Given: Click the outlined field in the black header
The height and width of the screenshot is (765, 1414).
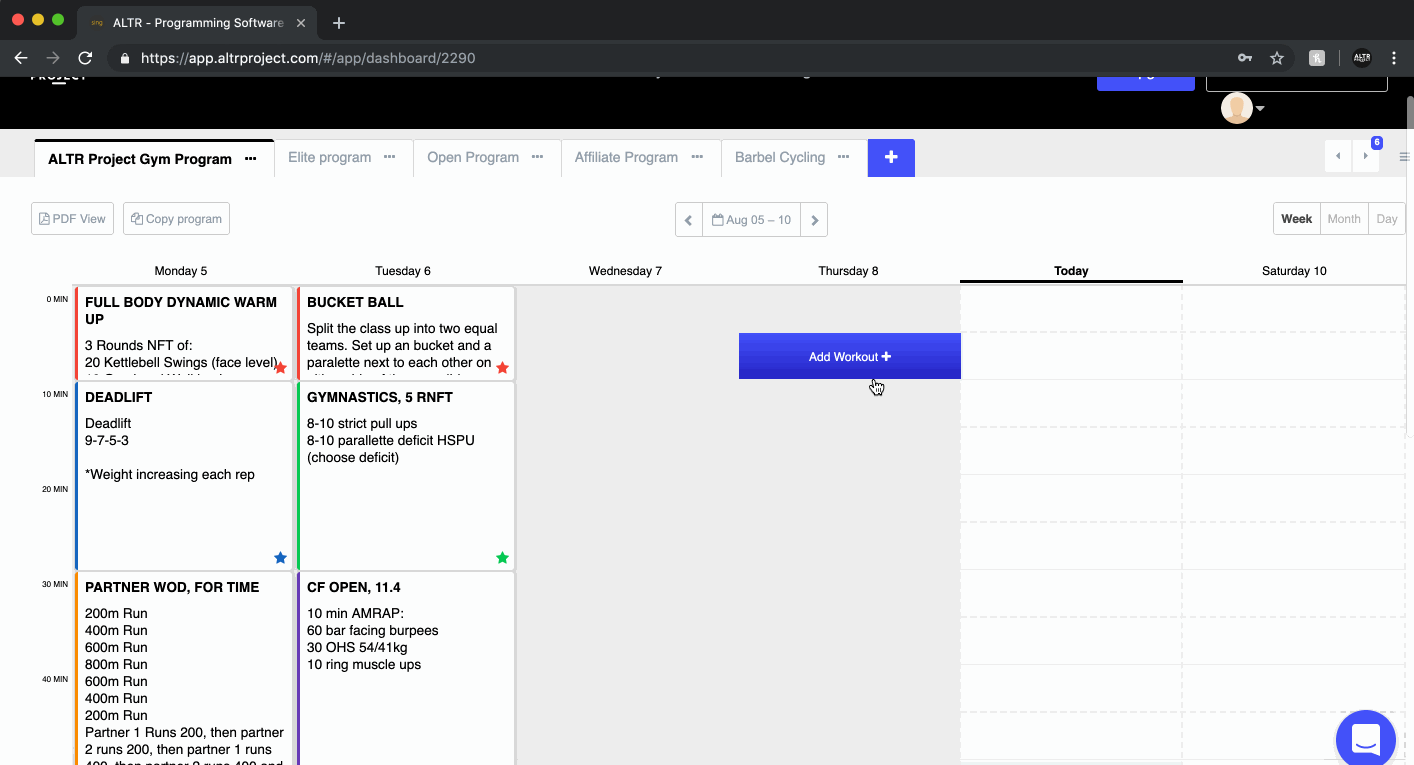Looking at the screenshot, I should point(1297,83).
